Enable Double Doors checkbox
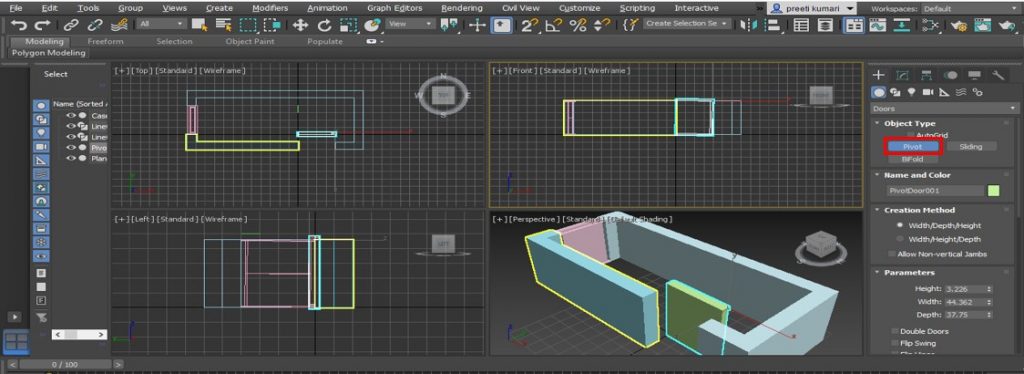 [895, 332]
